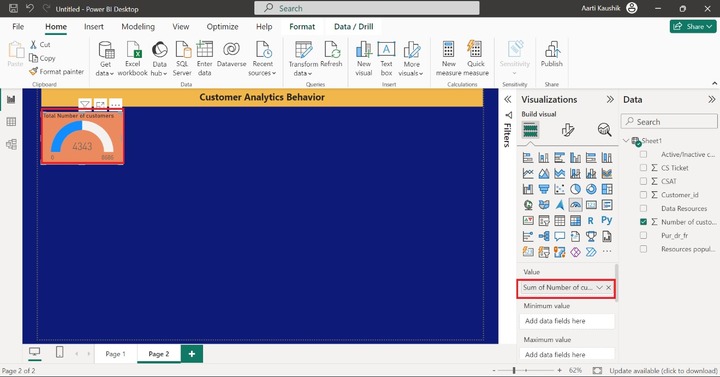Click the highlighted Gauge visual icon
720x377 pixels.
coord(575,205)
